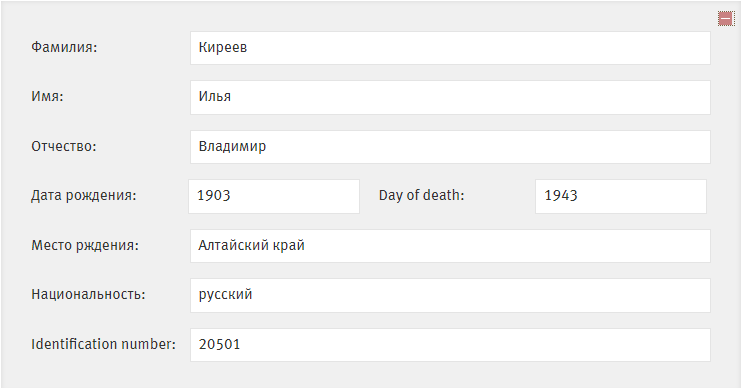The width and height of the screenshot is (742, 388).
Task: Place cursor right after the word Киреев
Action: point(248,47)
